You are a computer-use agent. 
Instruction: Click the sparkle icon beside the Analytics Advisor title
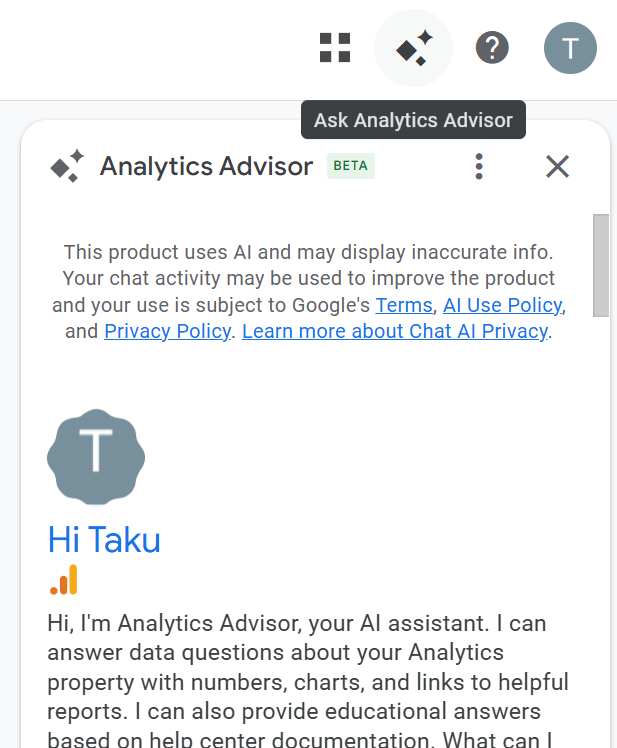[x=67, y=166]
